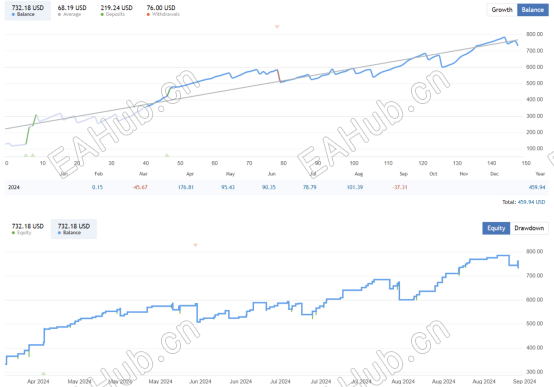Open the Drawdown chart tab
This screenshot has height=387, width=554.
(x=529, y=228)
